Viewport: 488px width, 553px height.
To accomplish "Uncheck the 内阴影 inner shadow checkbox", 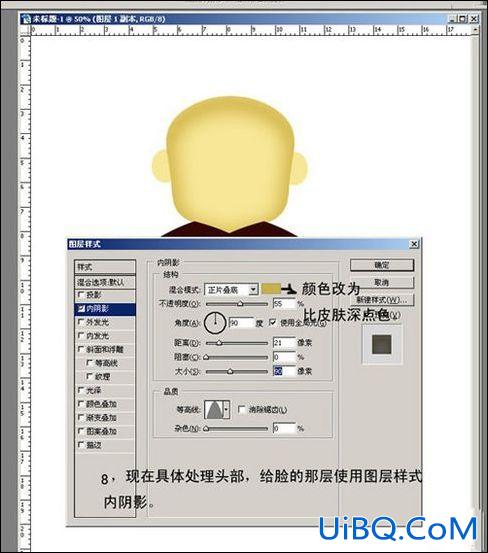I will pos(81,309).
